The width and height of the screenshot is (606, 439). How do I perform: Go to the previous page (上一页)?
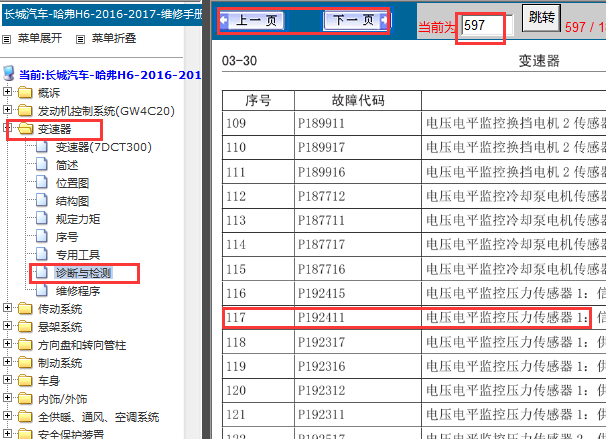point(252,20)
